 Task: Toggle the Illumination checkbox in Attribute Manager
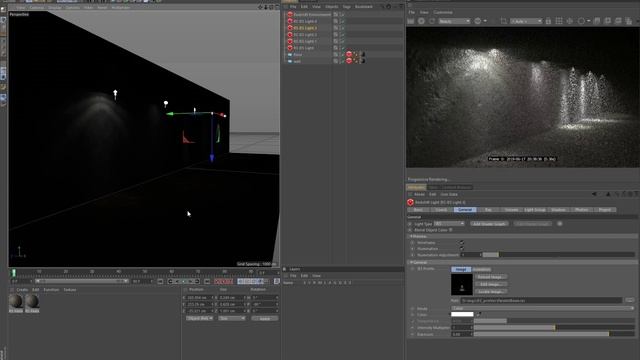click(462, 249)
